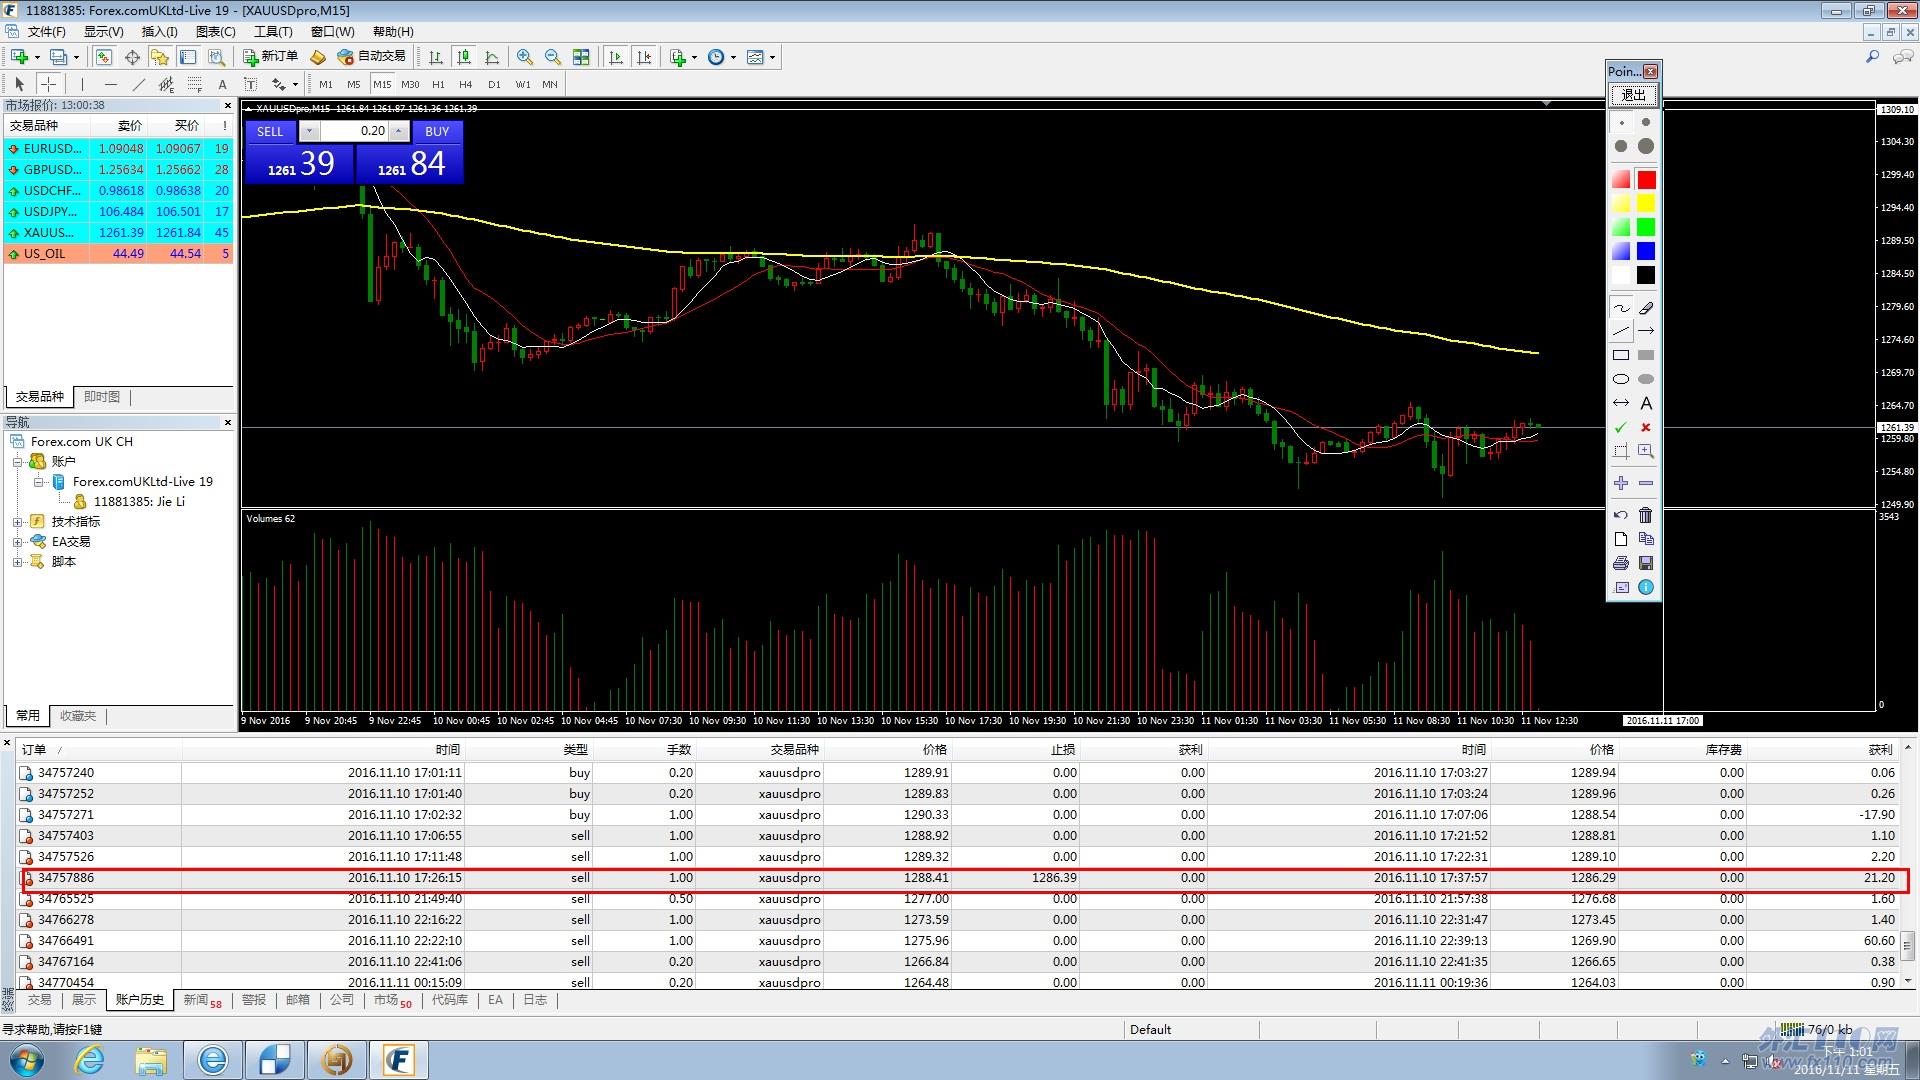Select the H1 timeframe
Viewport: 1920px width, 1080px height.
(438, 84)
